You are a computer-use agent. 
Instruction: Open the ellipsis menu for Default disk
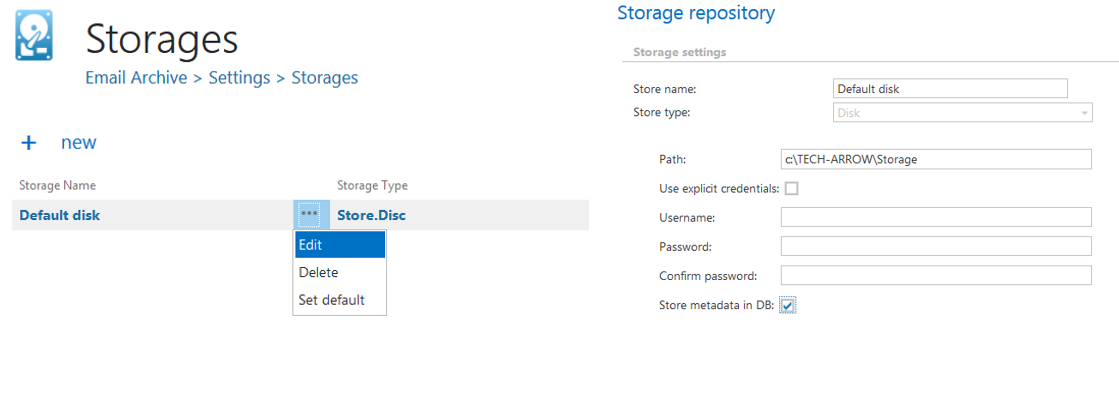(310, 215)
